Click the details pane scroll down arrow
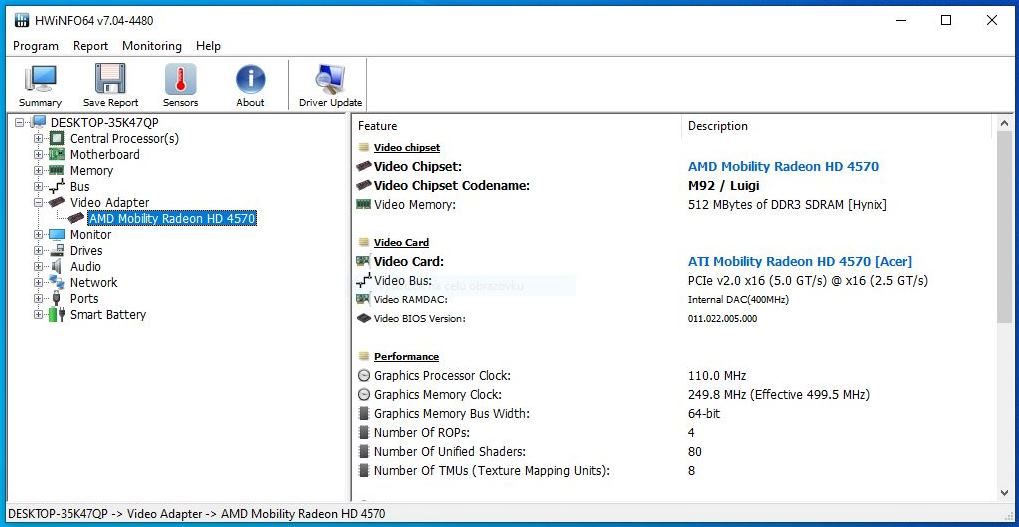The image size is (1019, 527). (x=1005, y=493)
